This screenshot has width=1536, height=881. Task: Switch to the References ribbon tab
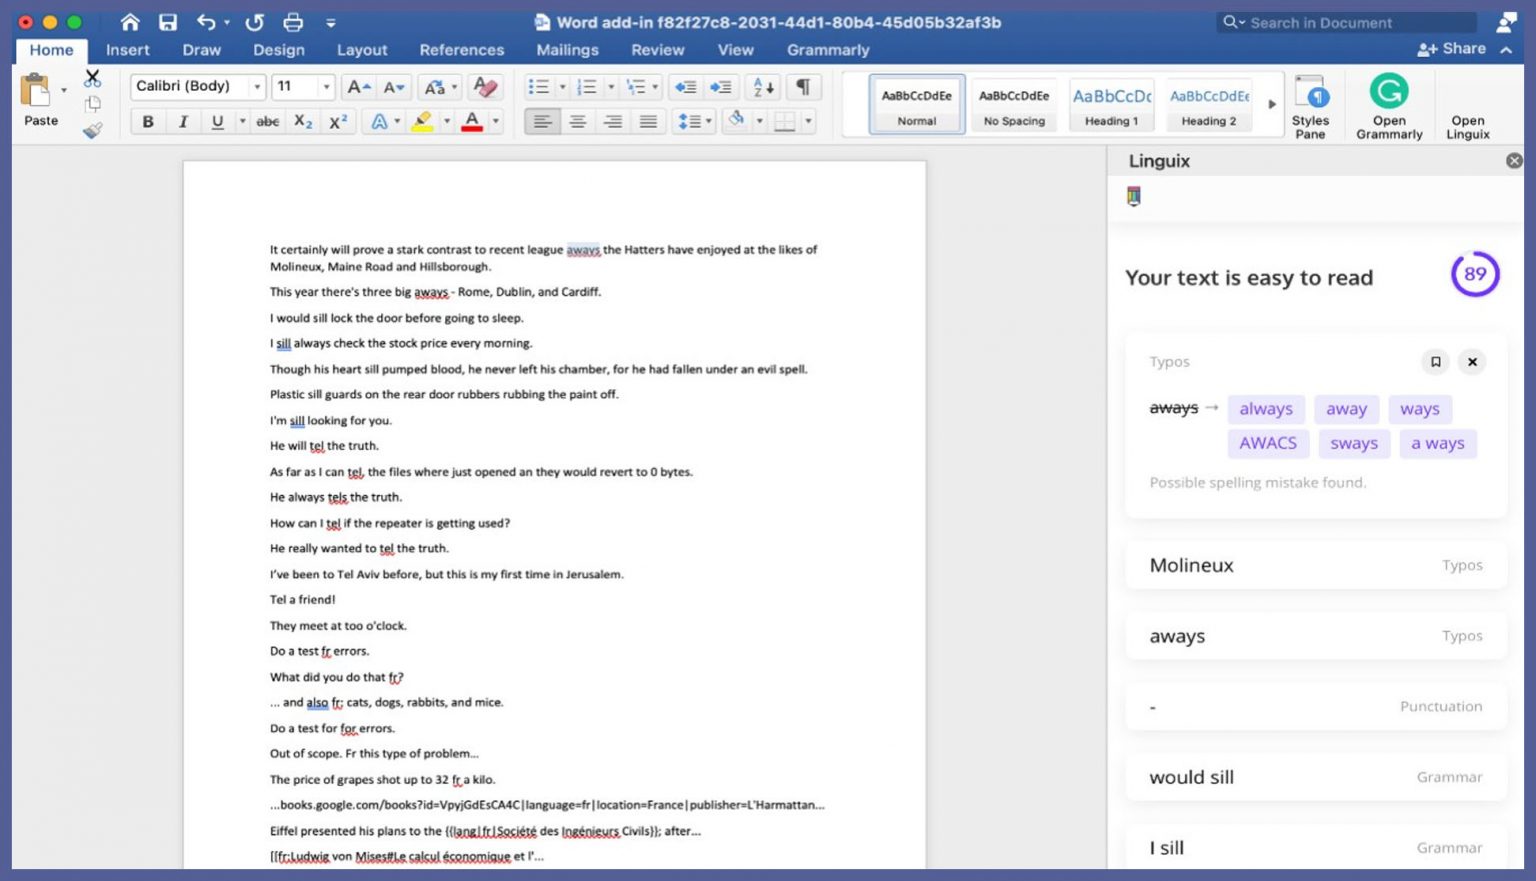pyautogui.click(x=461, y=50)
